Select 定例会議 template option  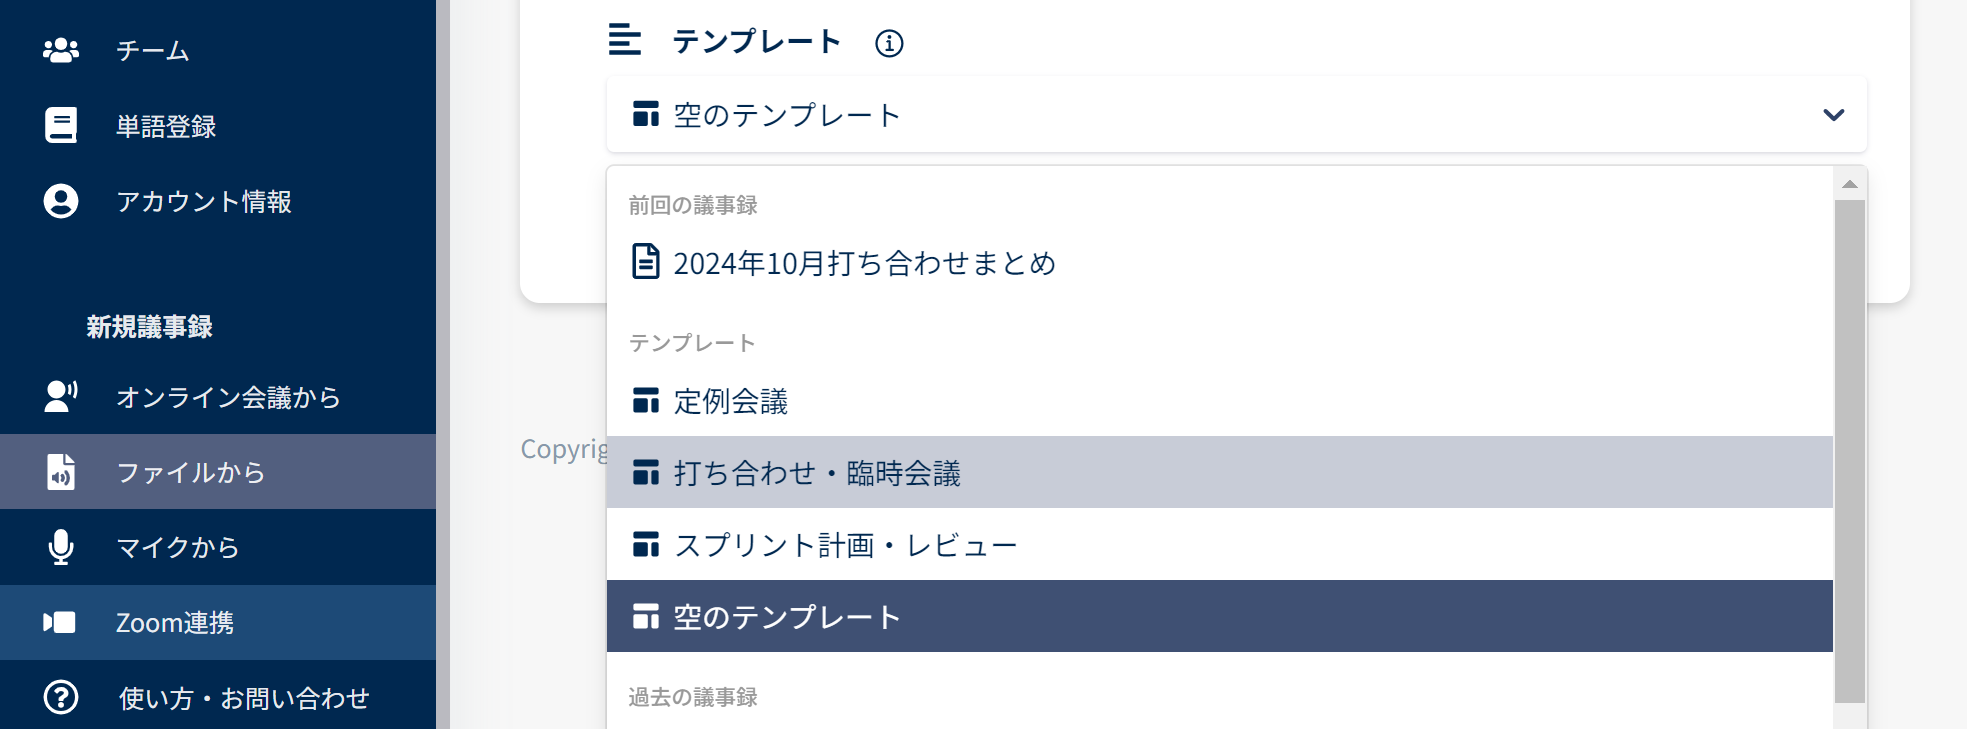pos(731,401)
